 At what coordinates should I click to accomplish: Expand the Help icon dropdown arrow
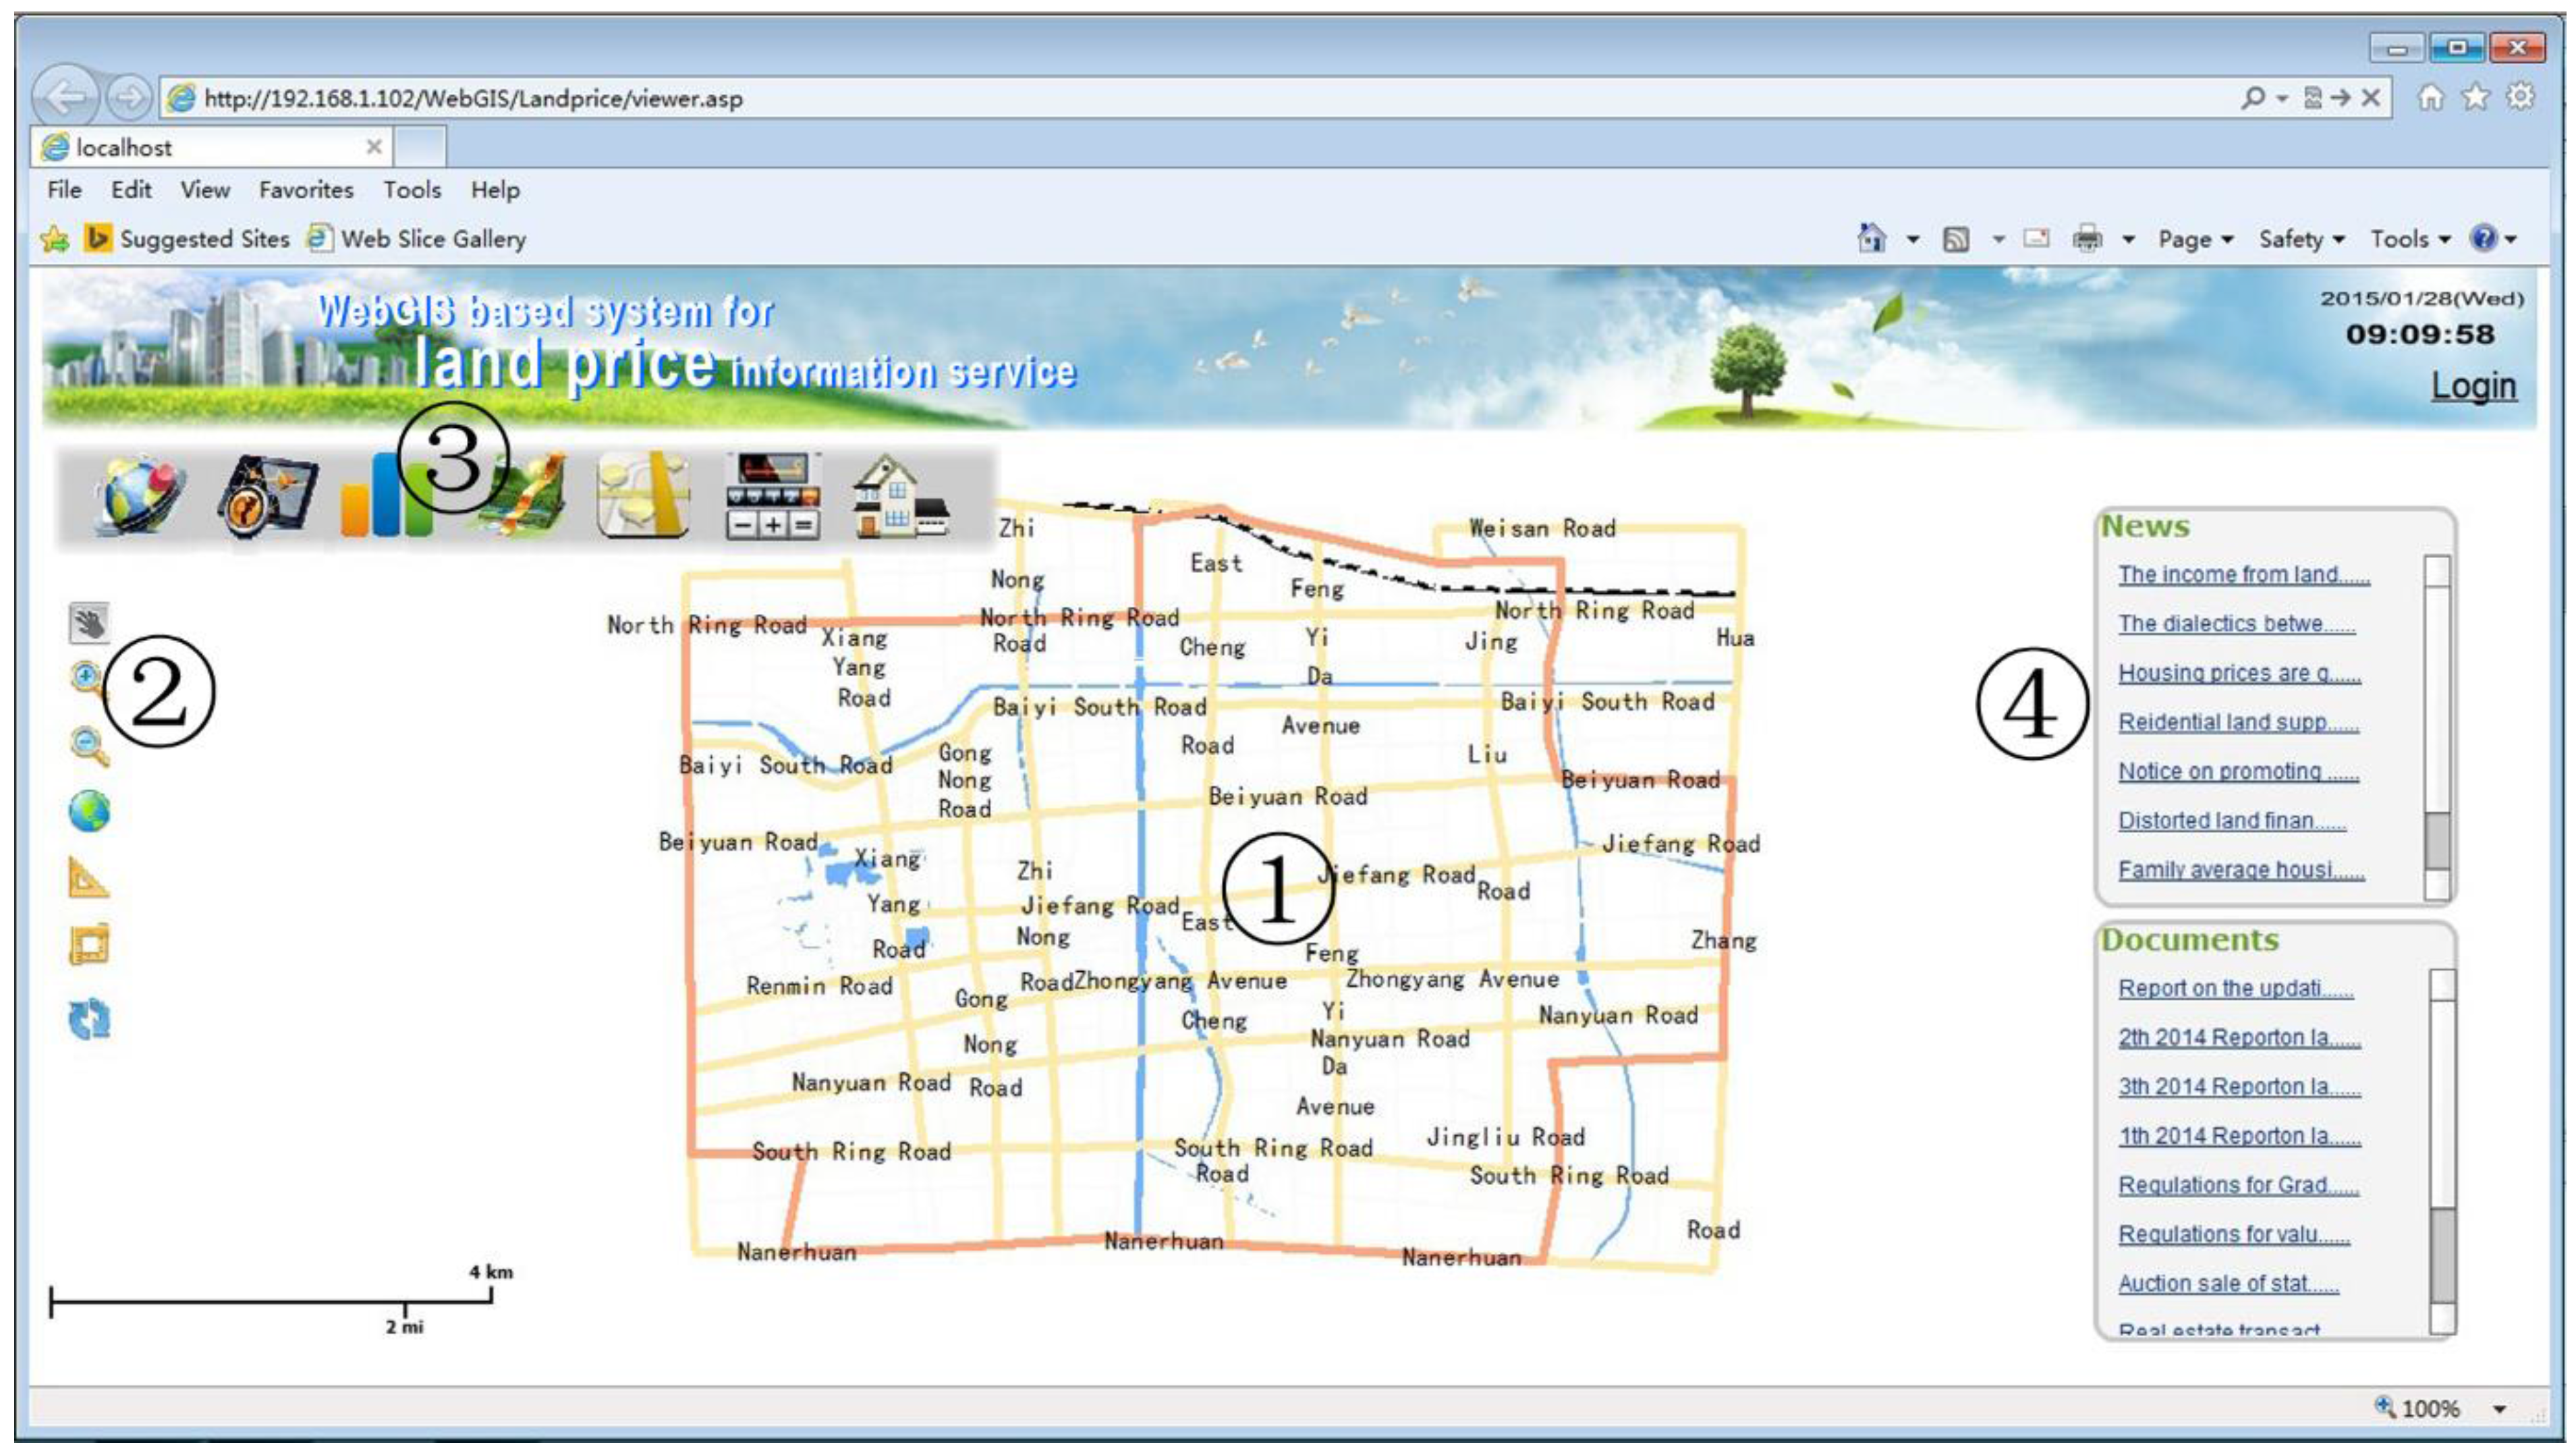click(2510, 240)
